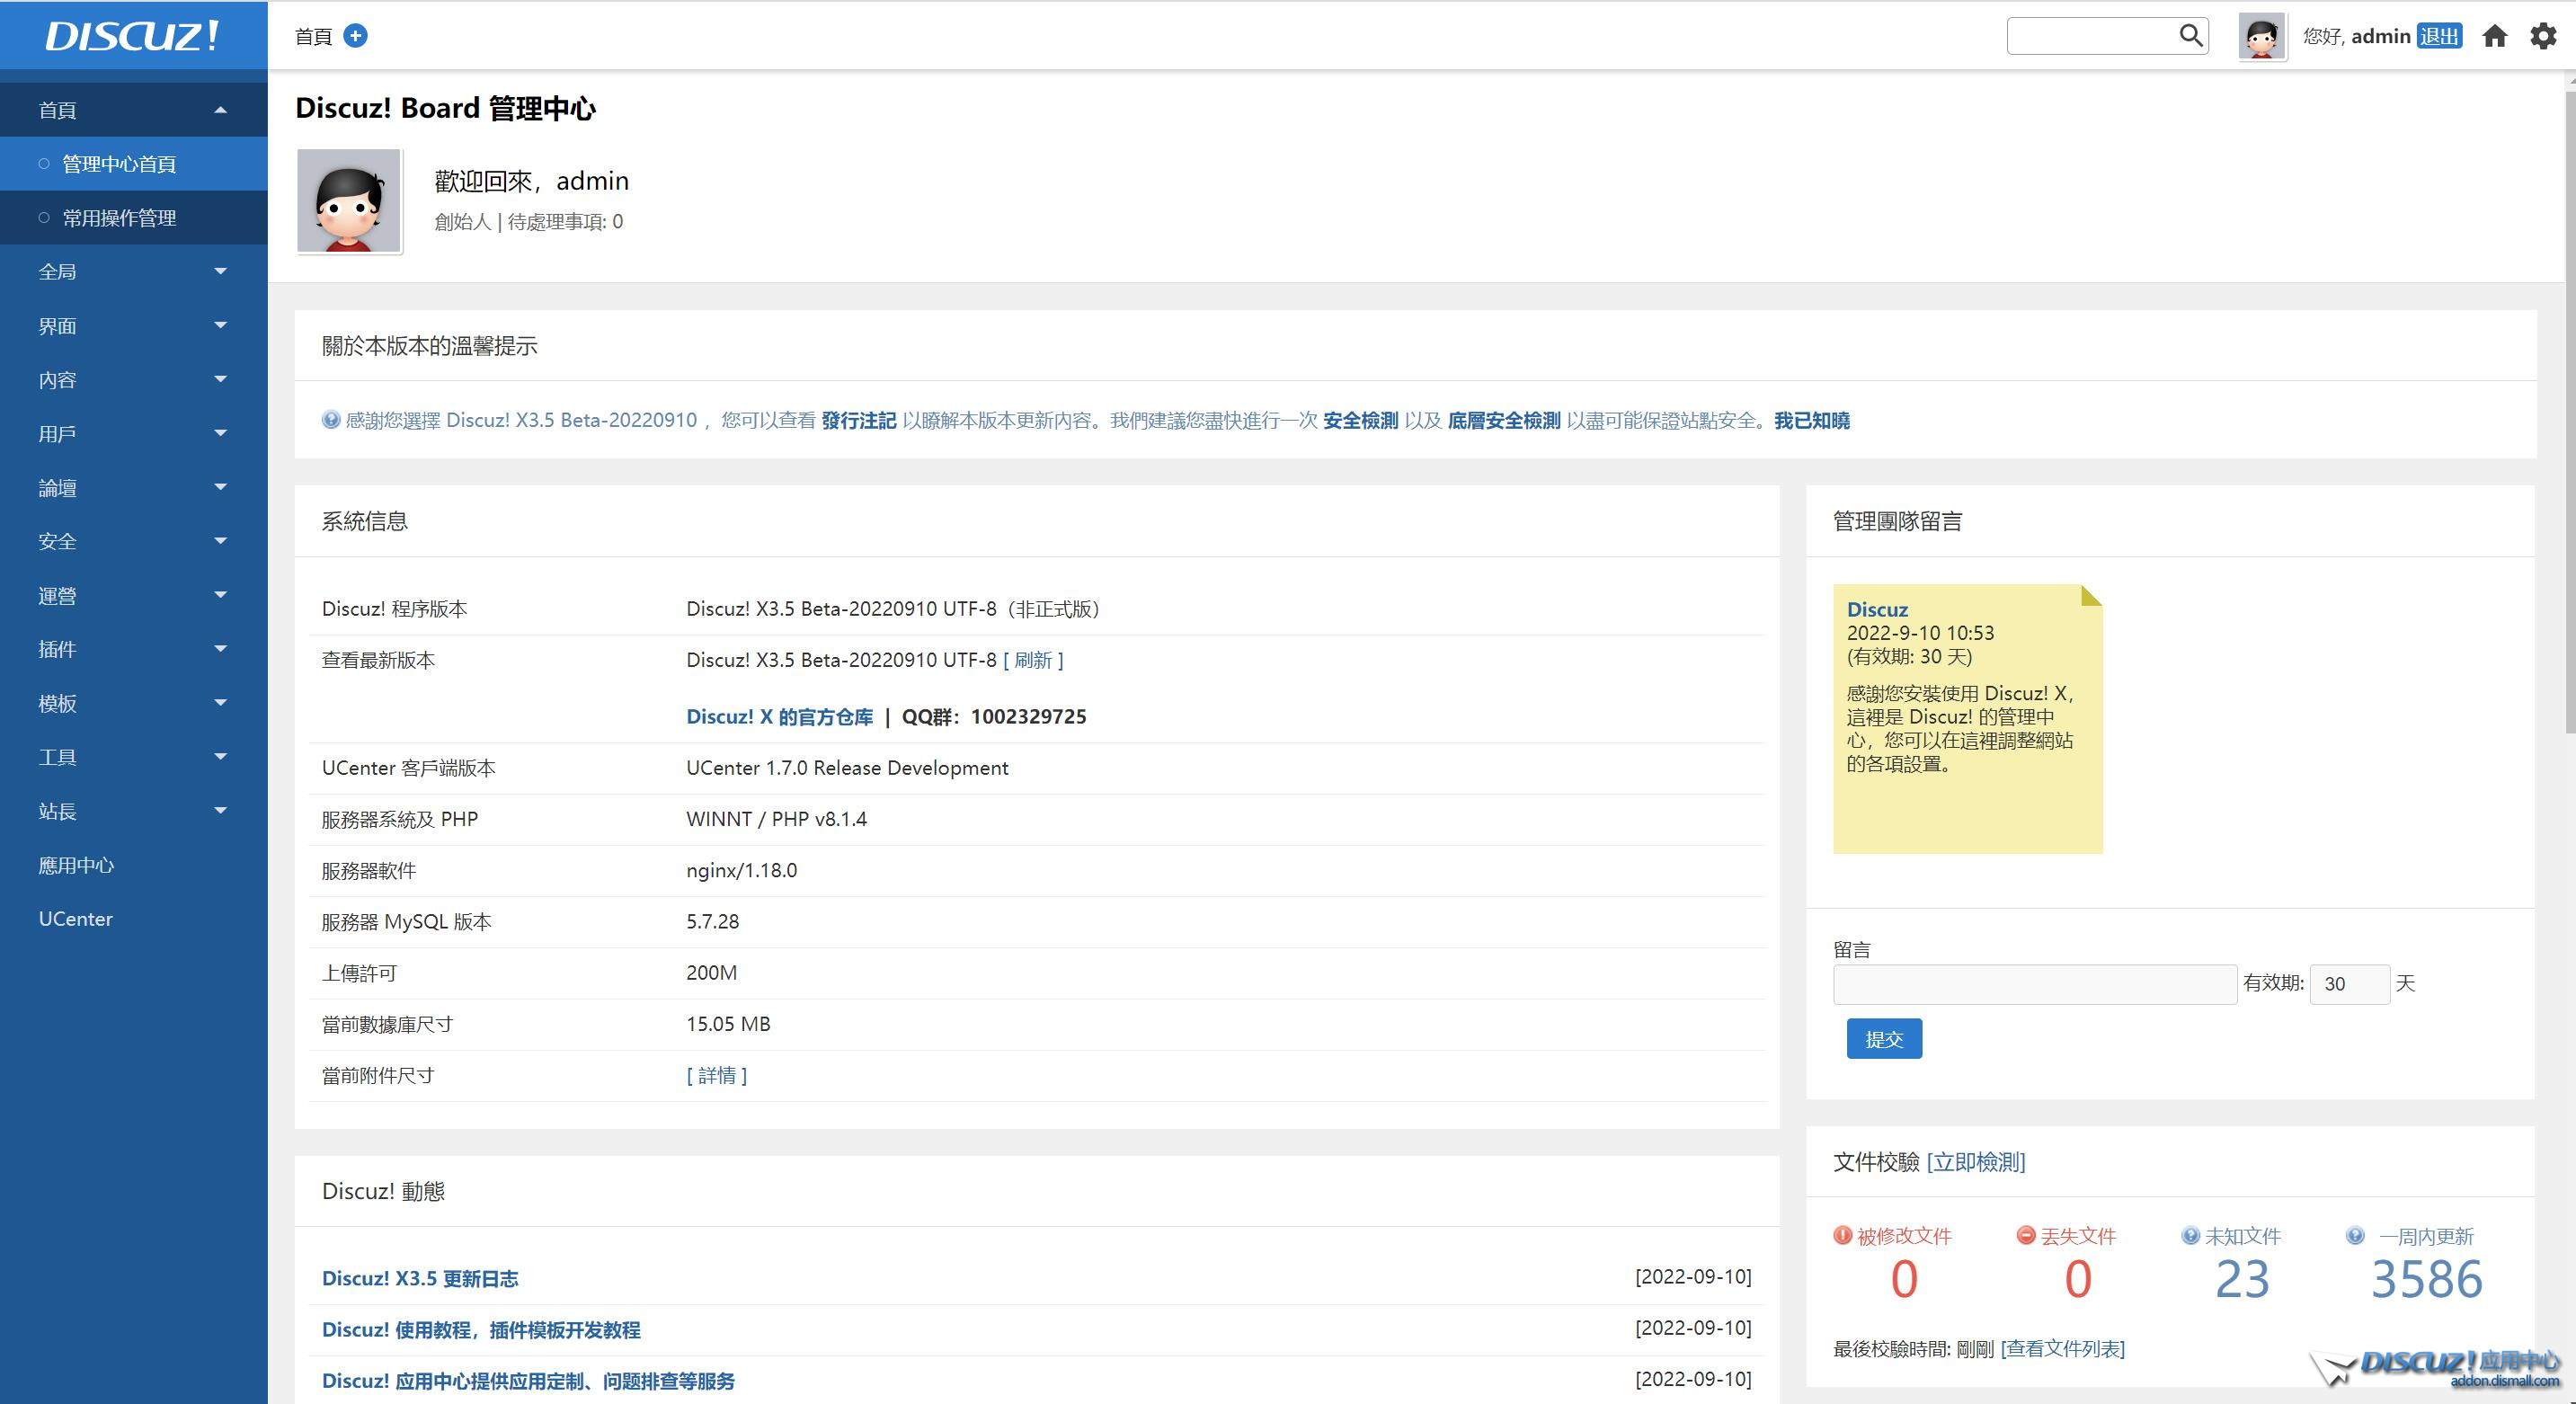
Task: Click the Discuz author name on sticky note
Action: point(1877,609)
